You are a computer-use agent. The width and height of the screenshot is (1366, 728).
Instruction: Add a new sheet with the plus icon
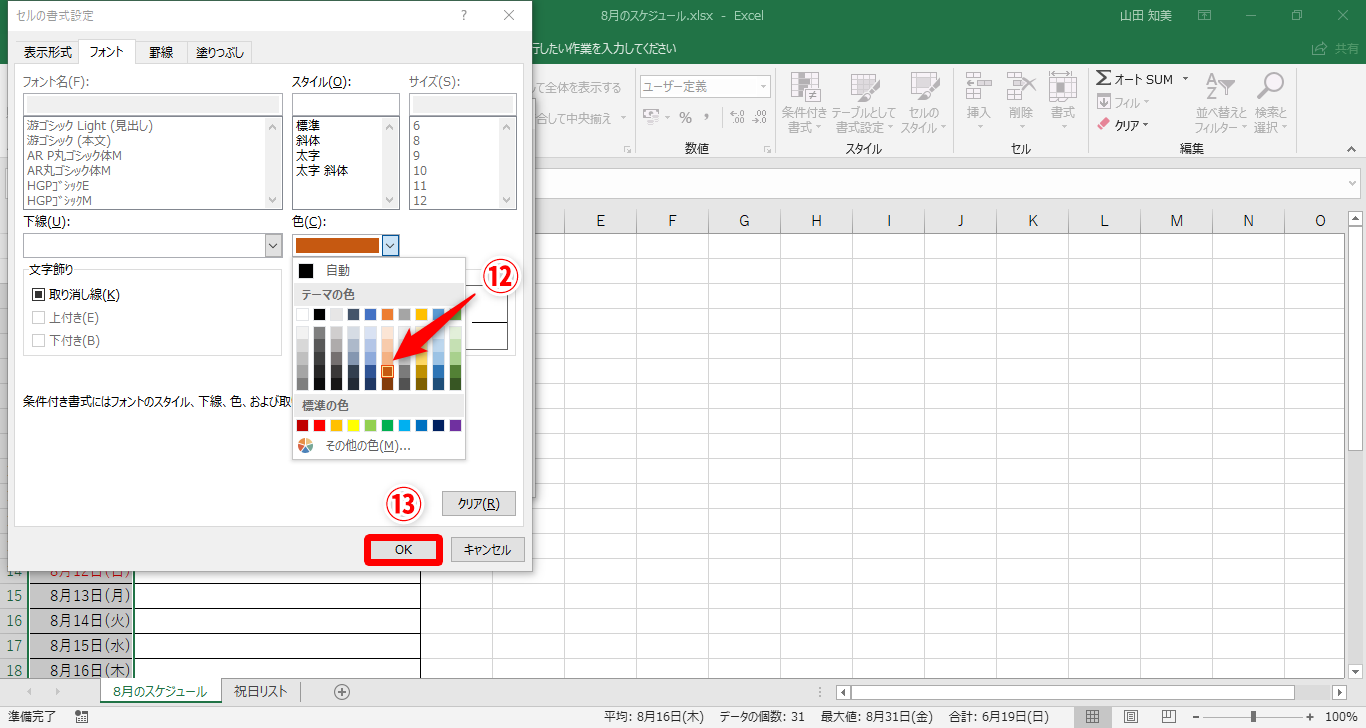342,692
